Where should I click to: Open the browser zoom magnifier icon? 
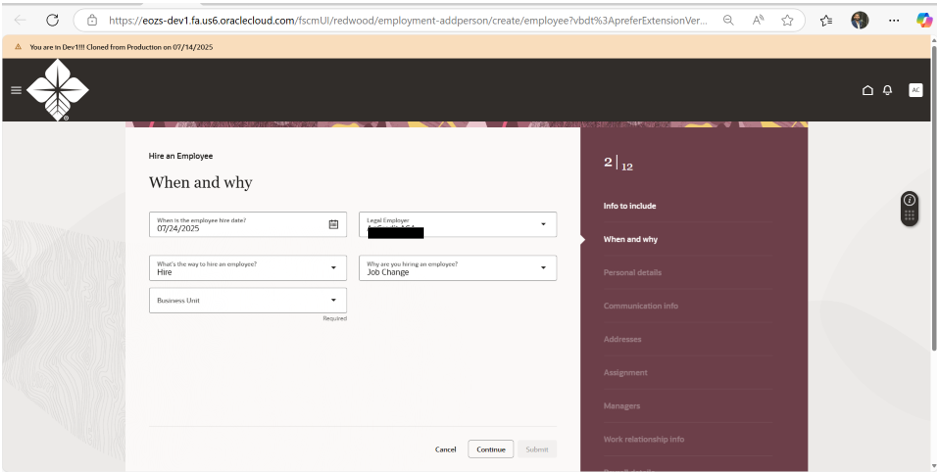coord(728,20)
